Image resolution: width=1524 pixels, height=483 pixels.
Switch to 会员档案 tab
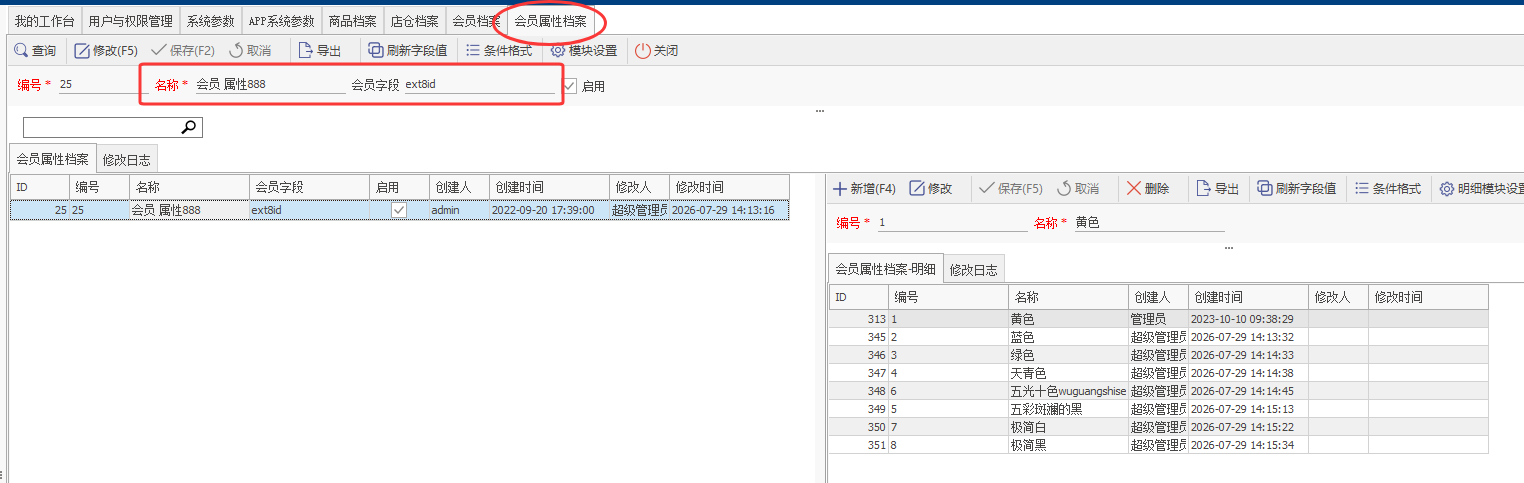point(476,21)
